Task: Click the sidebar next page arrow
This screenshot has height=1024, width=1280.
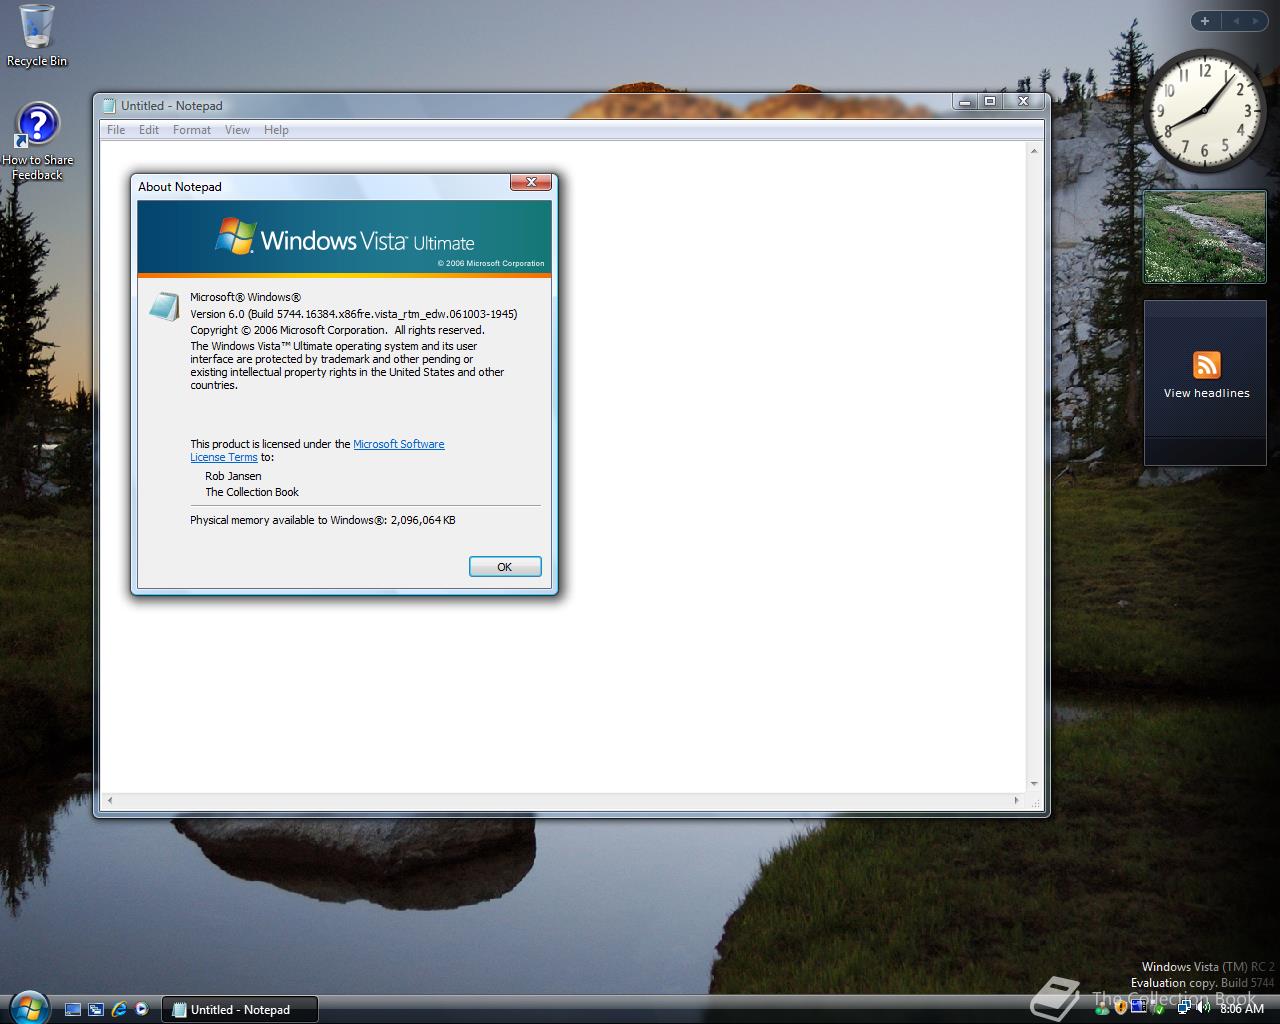Action: coord(1256,21)
